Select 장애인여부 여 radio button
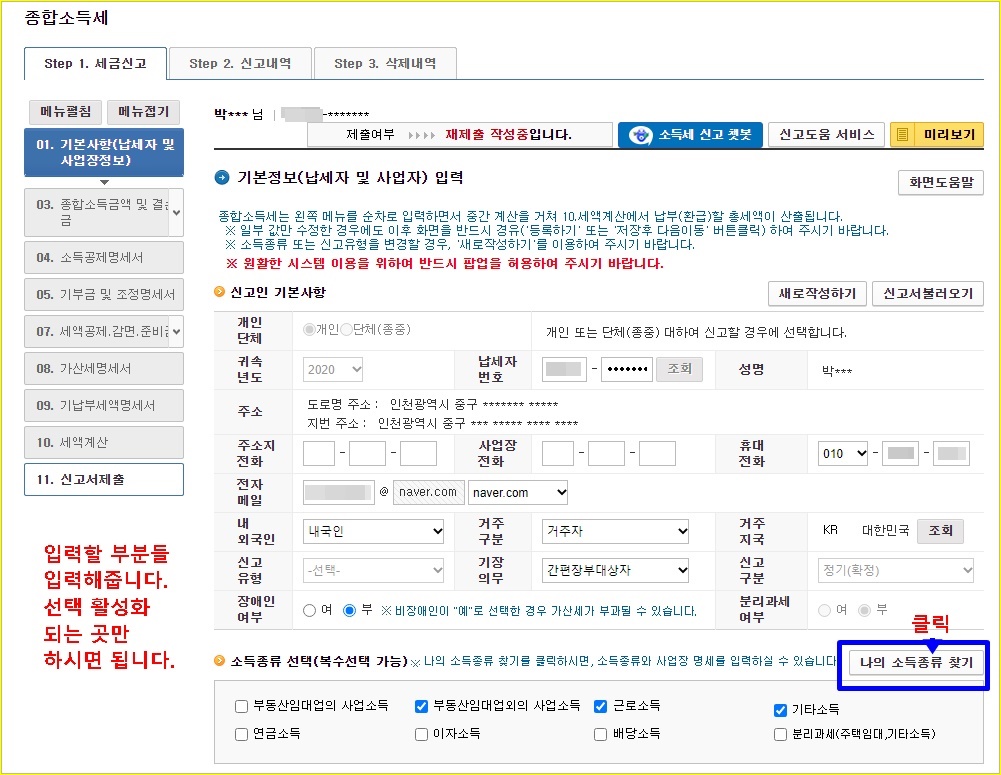The image size is (1001, 775). point(310,610)
